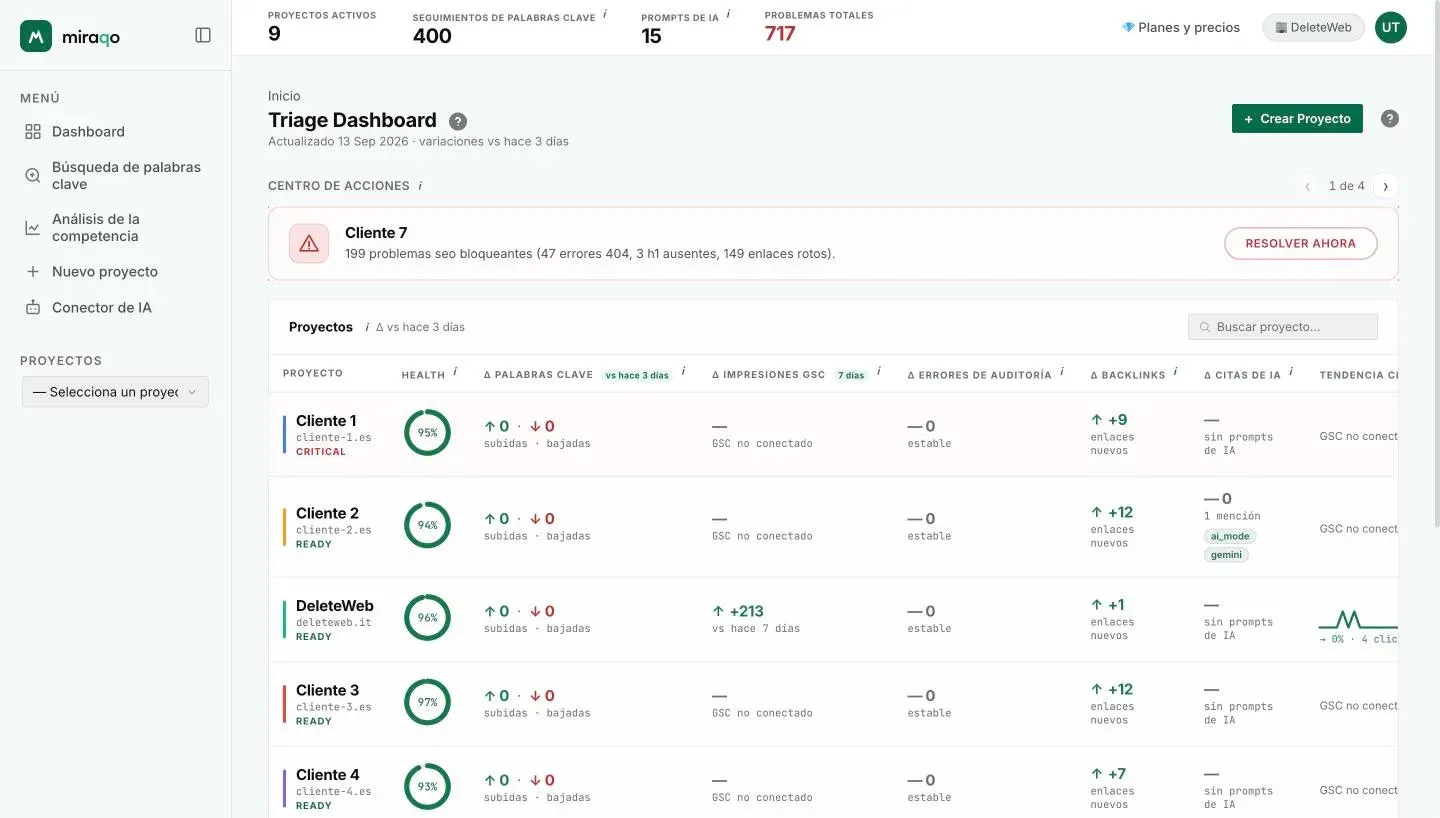
Task: Go to Búsqueda de palabras clave
Action: click(x=115, y=175)
